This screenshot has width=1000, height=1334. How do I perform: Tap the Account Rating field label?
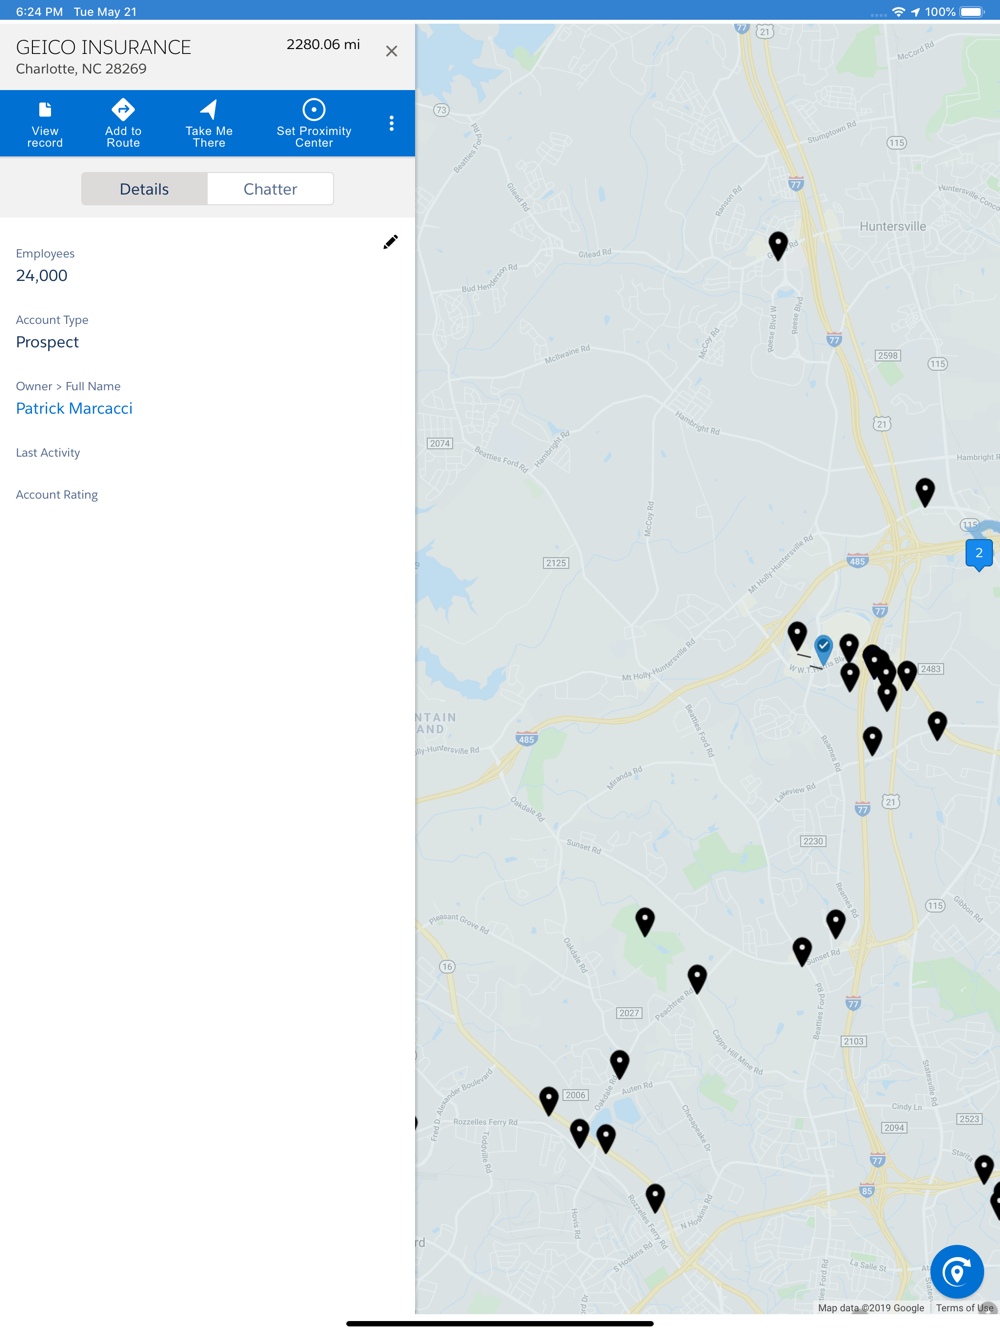[x=57, y=495]
